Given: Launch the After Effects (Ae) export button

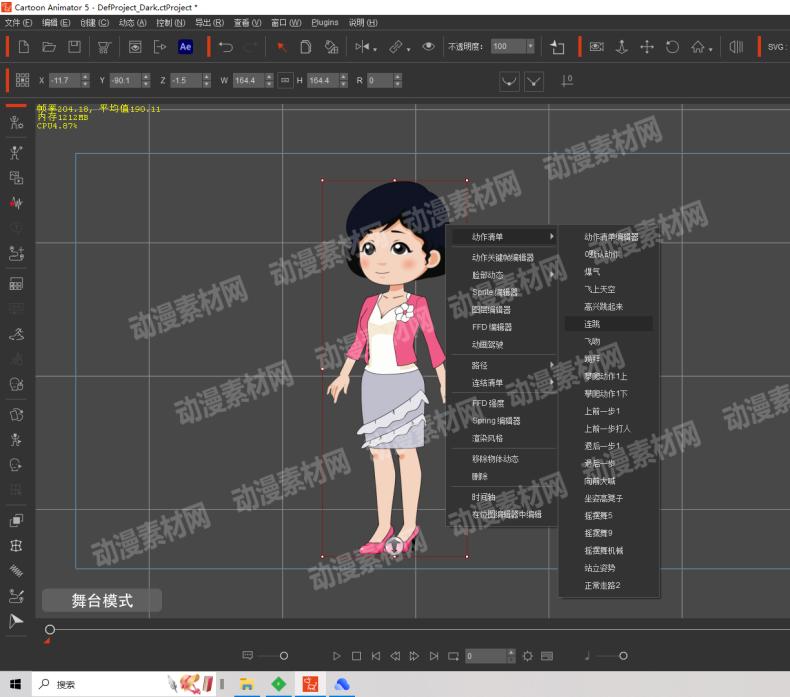Looking at the screenshot, I should pos(185,47).
